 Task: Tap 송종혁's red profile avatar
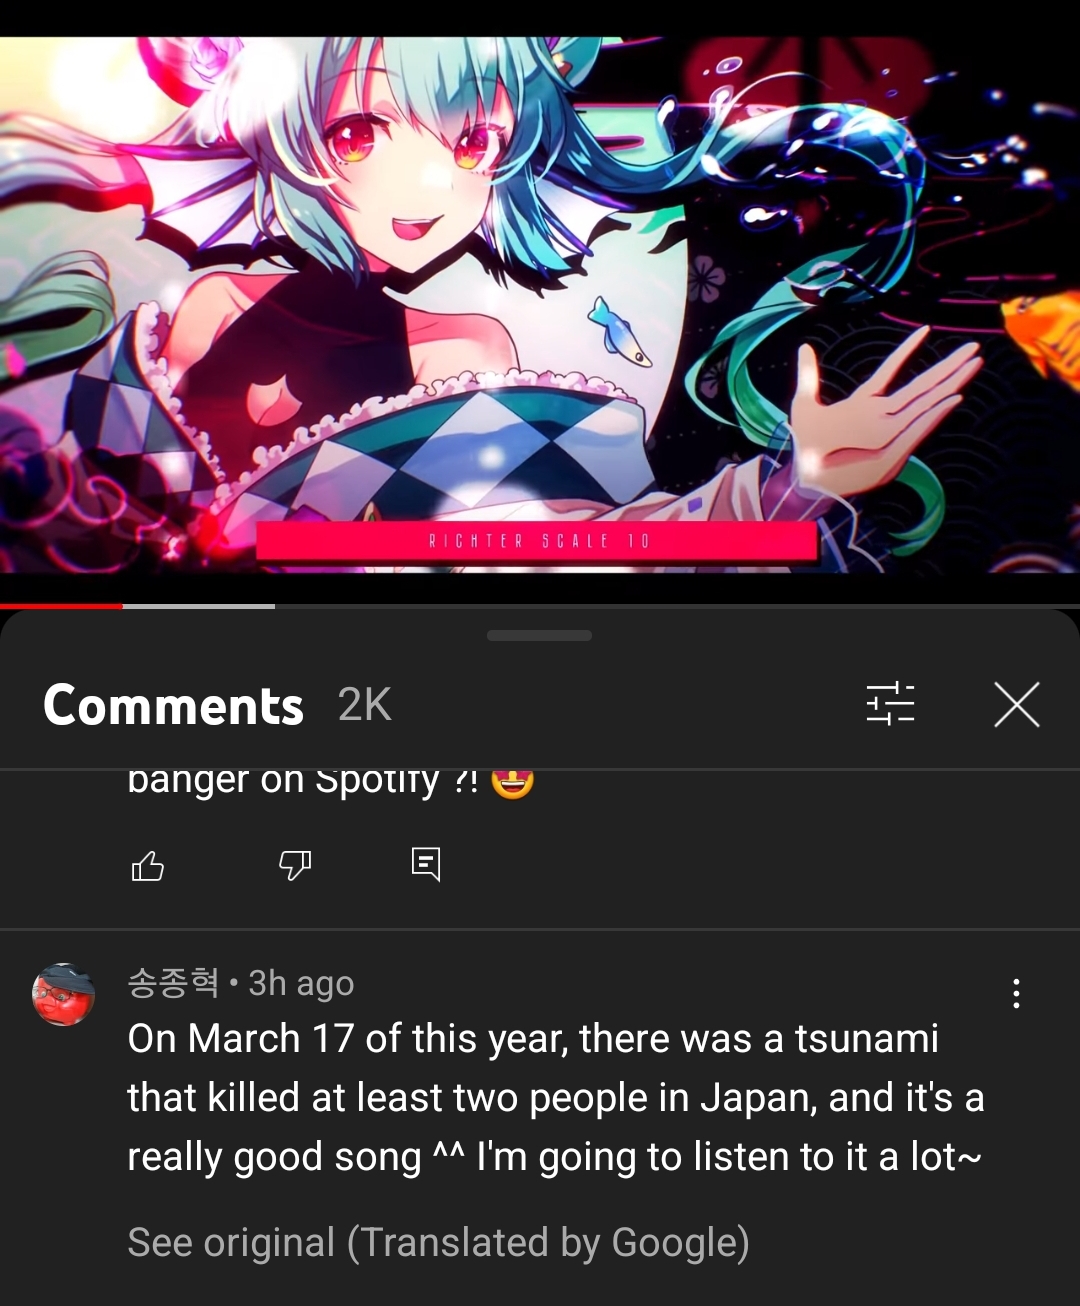click(x=64, y=995)
